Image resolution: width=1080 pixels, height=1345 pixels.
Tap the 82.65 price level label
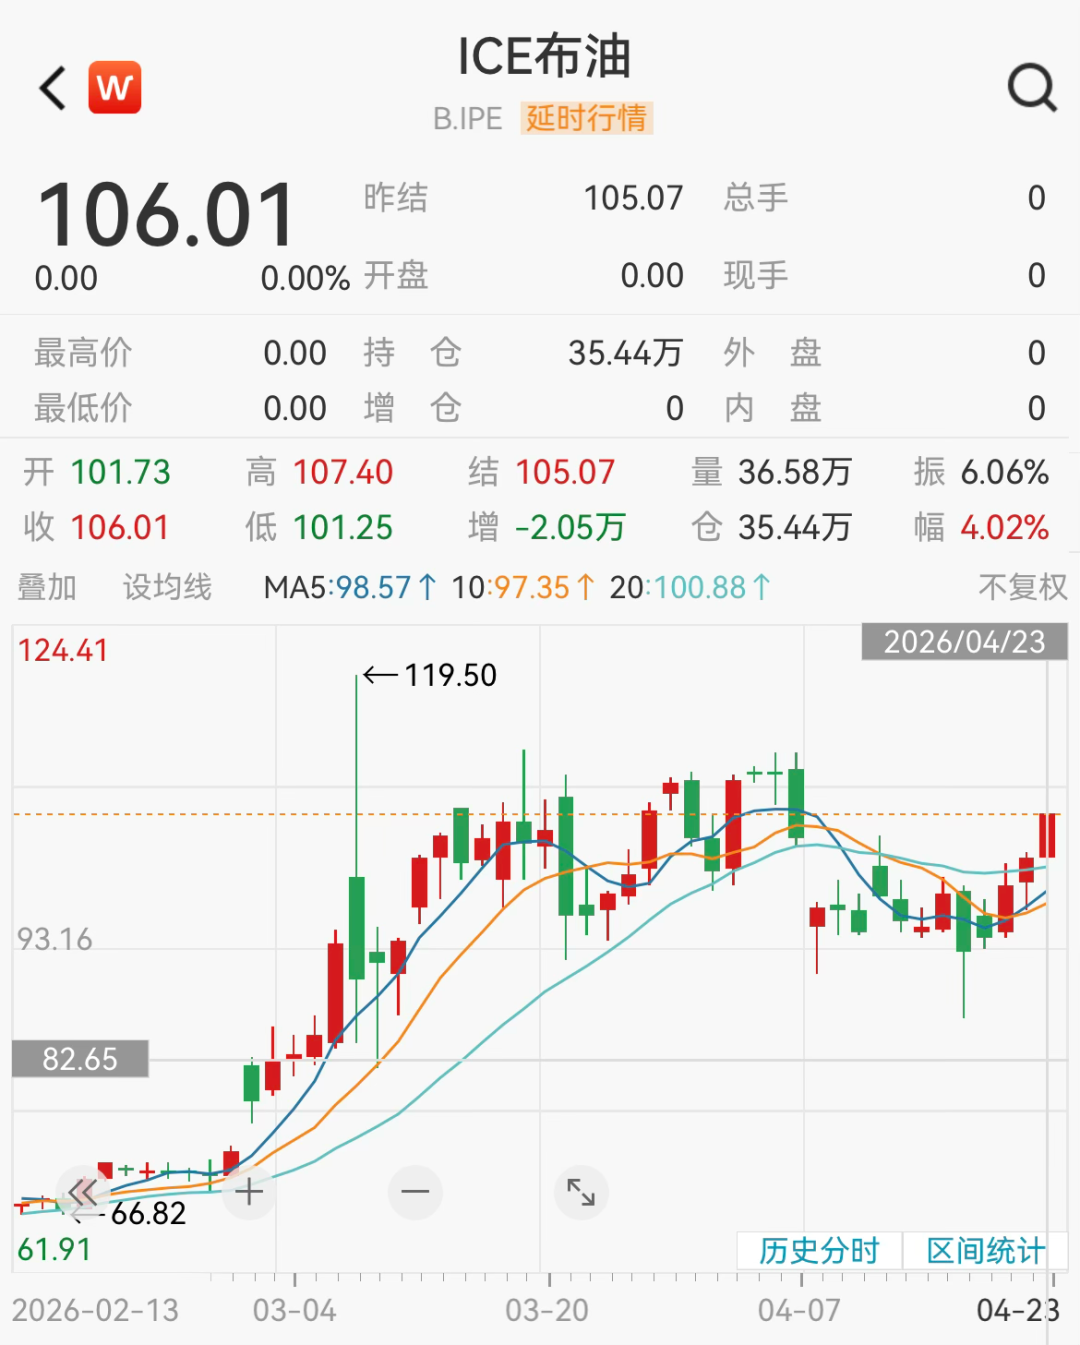click(80, 1059)
